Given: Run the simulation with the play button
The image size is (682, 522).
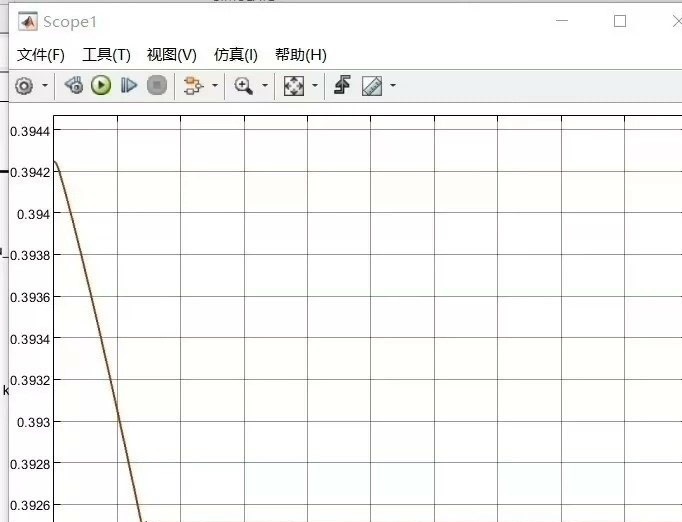Looking at the screenshot, I should [101, 85].
